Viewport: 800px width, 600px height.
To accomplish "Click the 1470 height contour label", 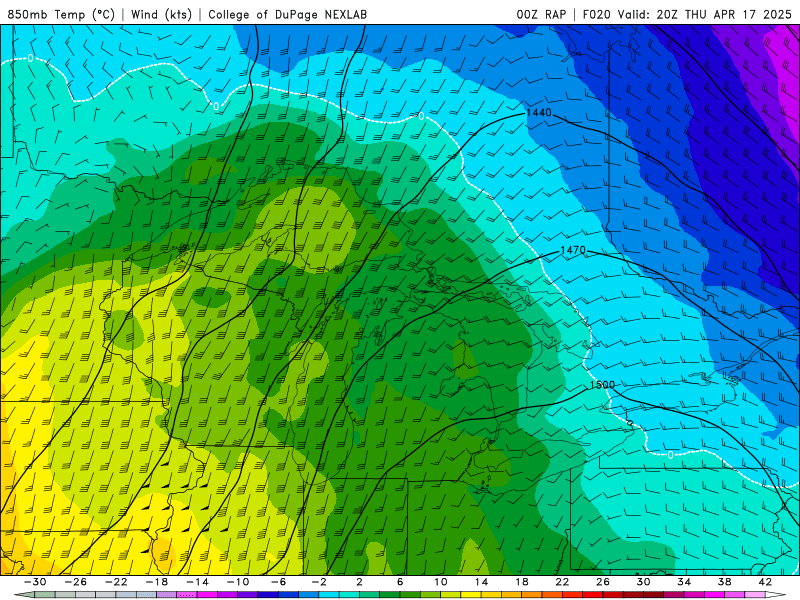I will pos(573,250).
